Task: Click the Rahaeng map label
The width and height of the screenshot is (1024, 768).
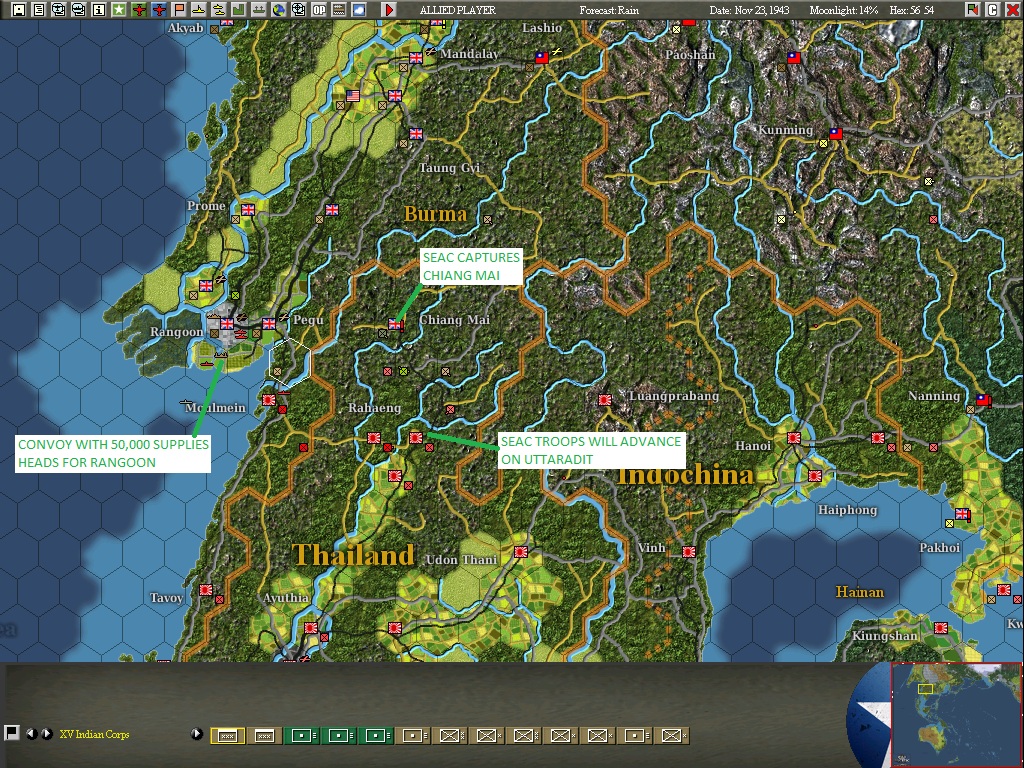Action: [x=374, y=408]
